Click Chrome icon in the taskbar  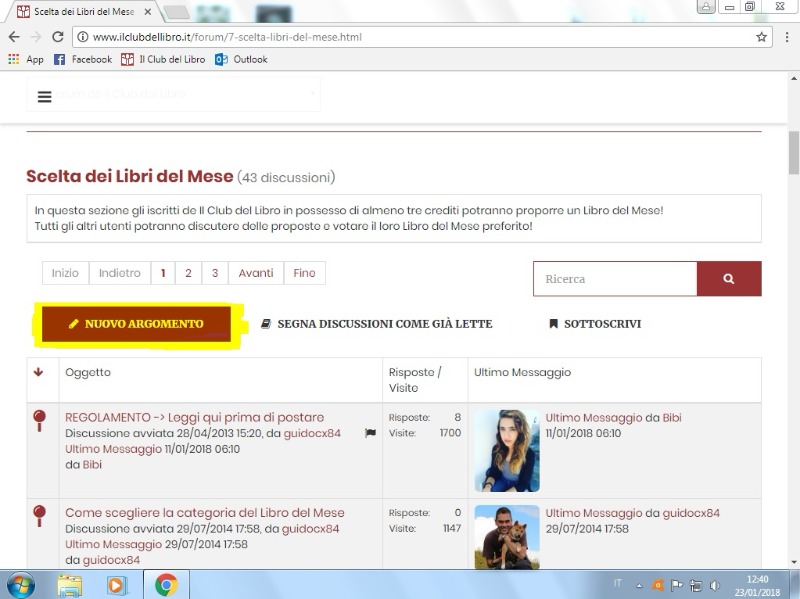point(166,584)
